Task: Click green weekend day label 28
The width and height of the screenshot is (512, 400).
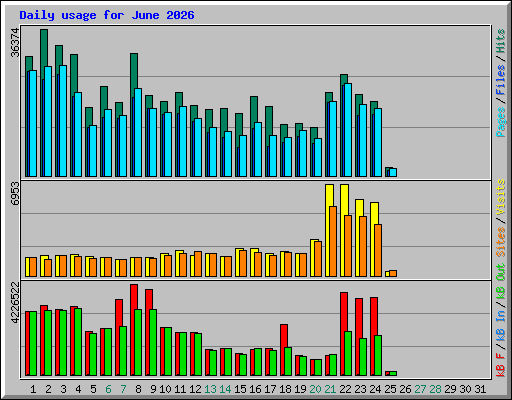Action: (x=435, y=389)
